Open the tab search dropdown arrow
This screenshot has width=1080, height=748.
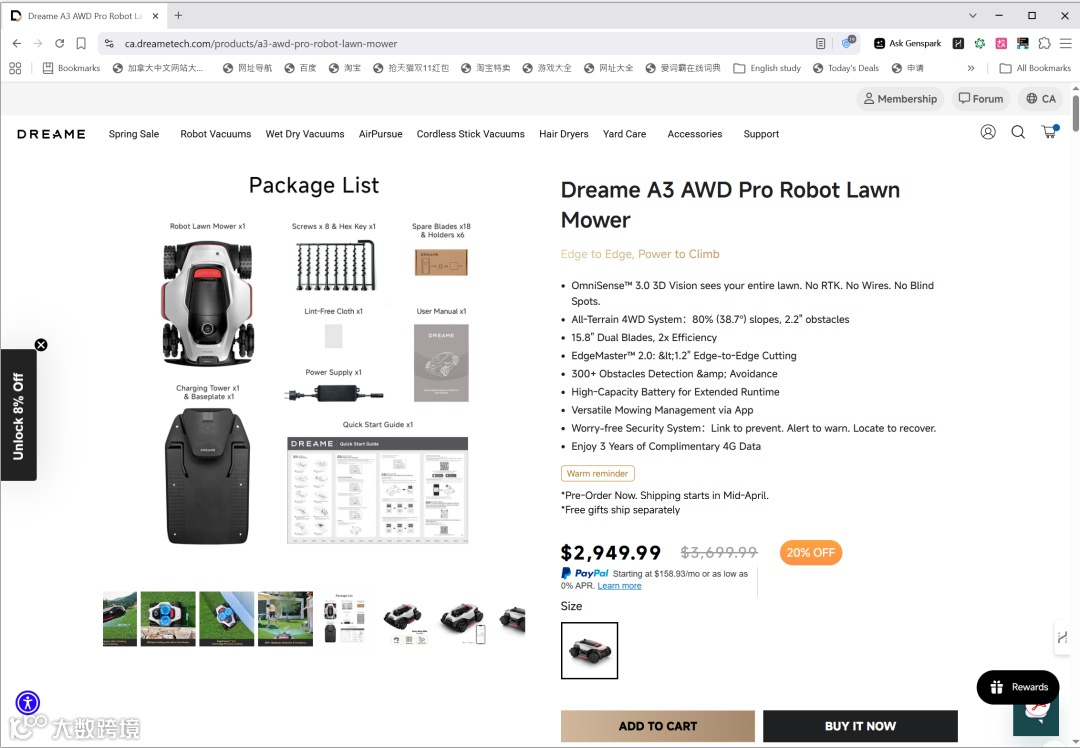(973, 16)
